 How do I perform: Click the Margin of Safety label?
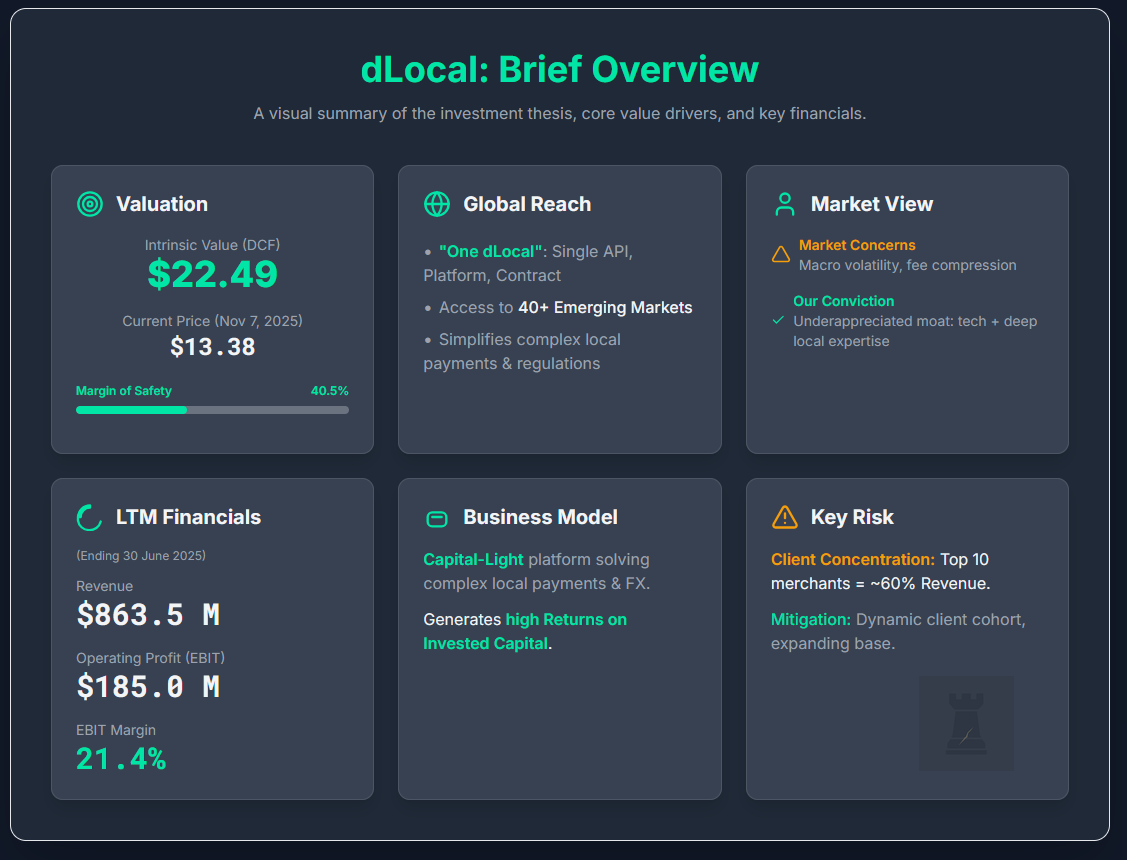tap(124, 391)
